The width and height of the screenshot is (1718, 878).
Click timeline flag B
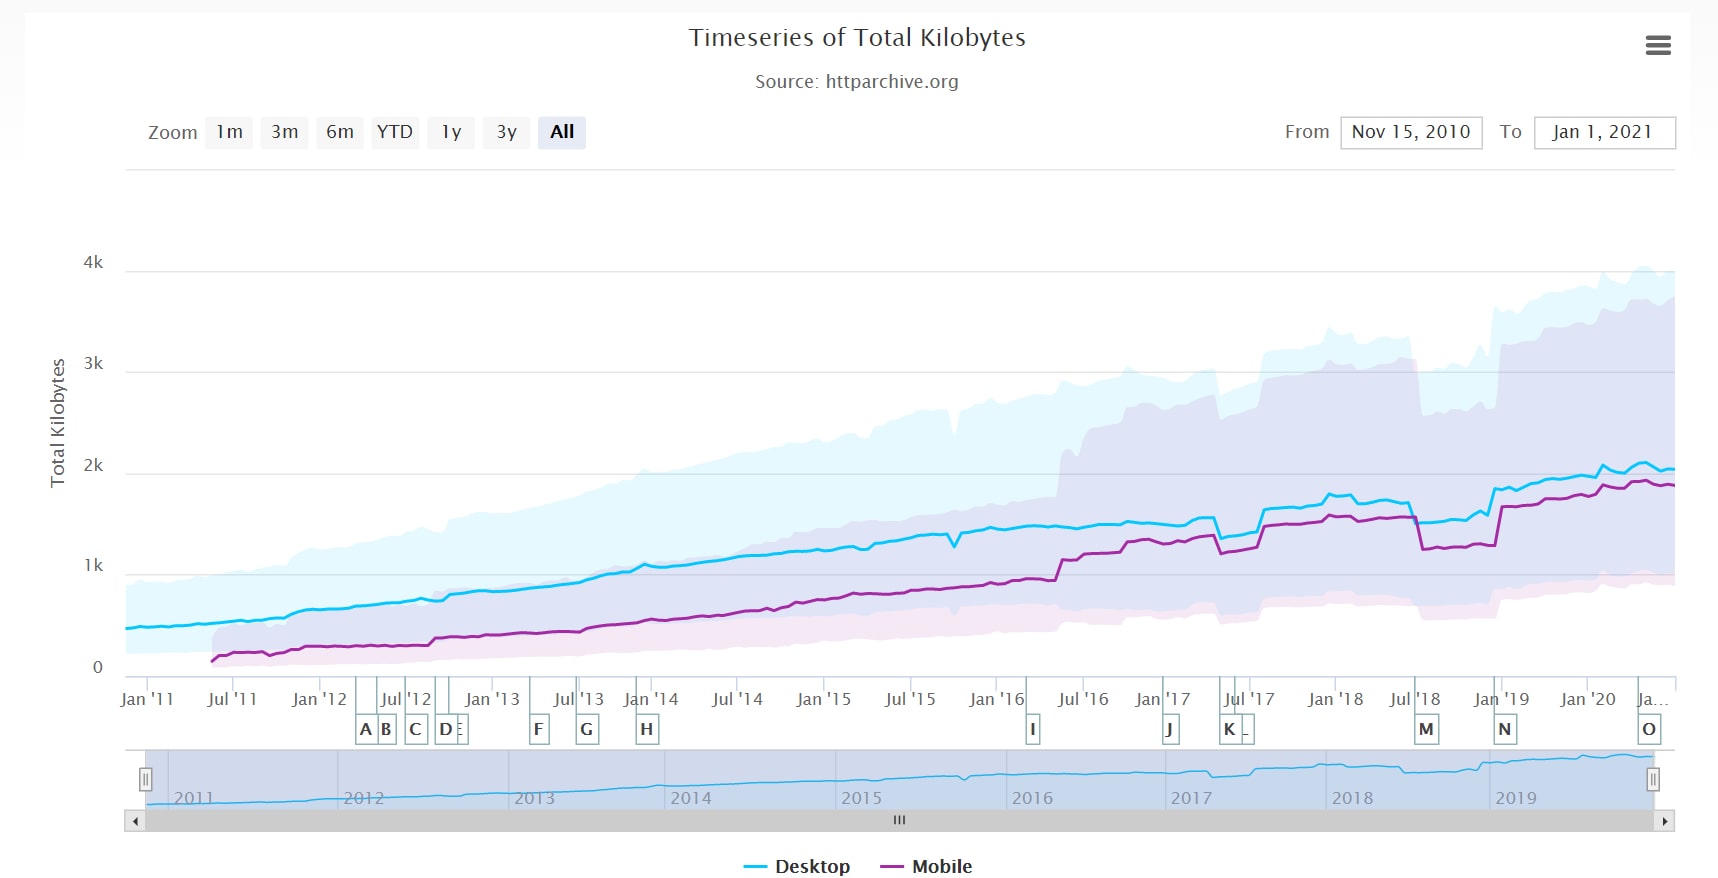pyautogui.click(x=386, y=729)
